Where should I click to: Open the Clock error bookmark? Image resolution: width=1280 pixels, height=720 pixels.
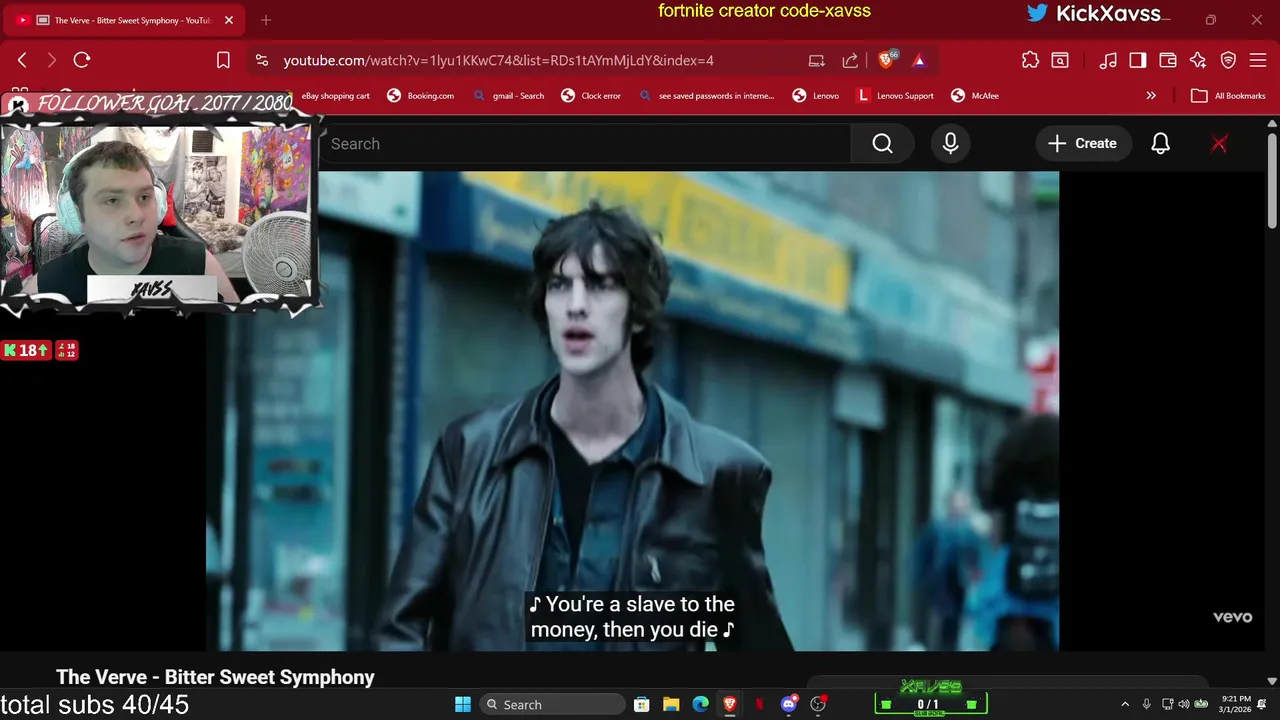click(590, 96)
